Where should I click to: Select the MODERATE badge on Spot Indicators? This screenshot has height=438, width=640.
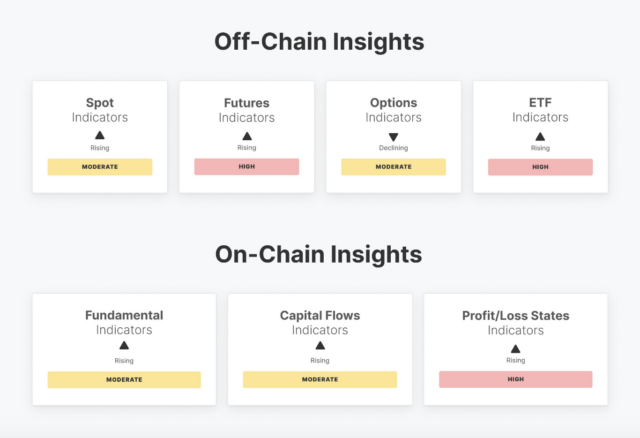[100, 167]
